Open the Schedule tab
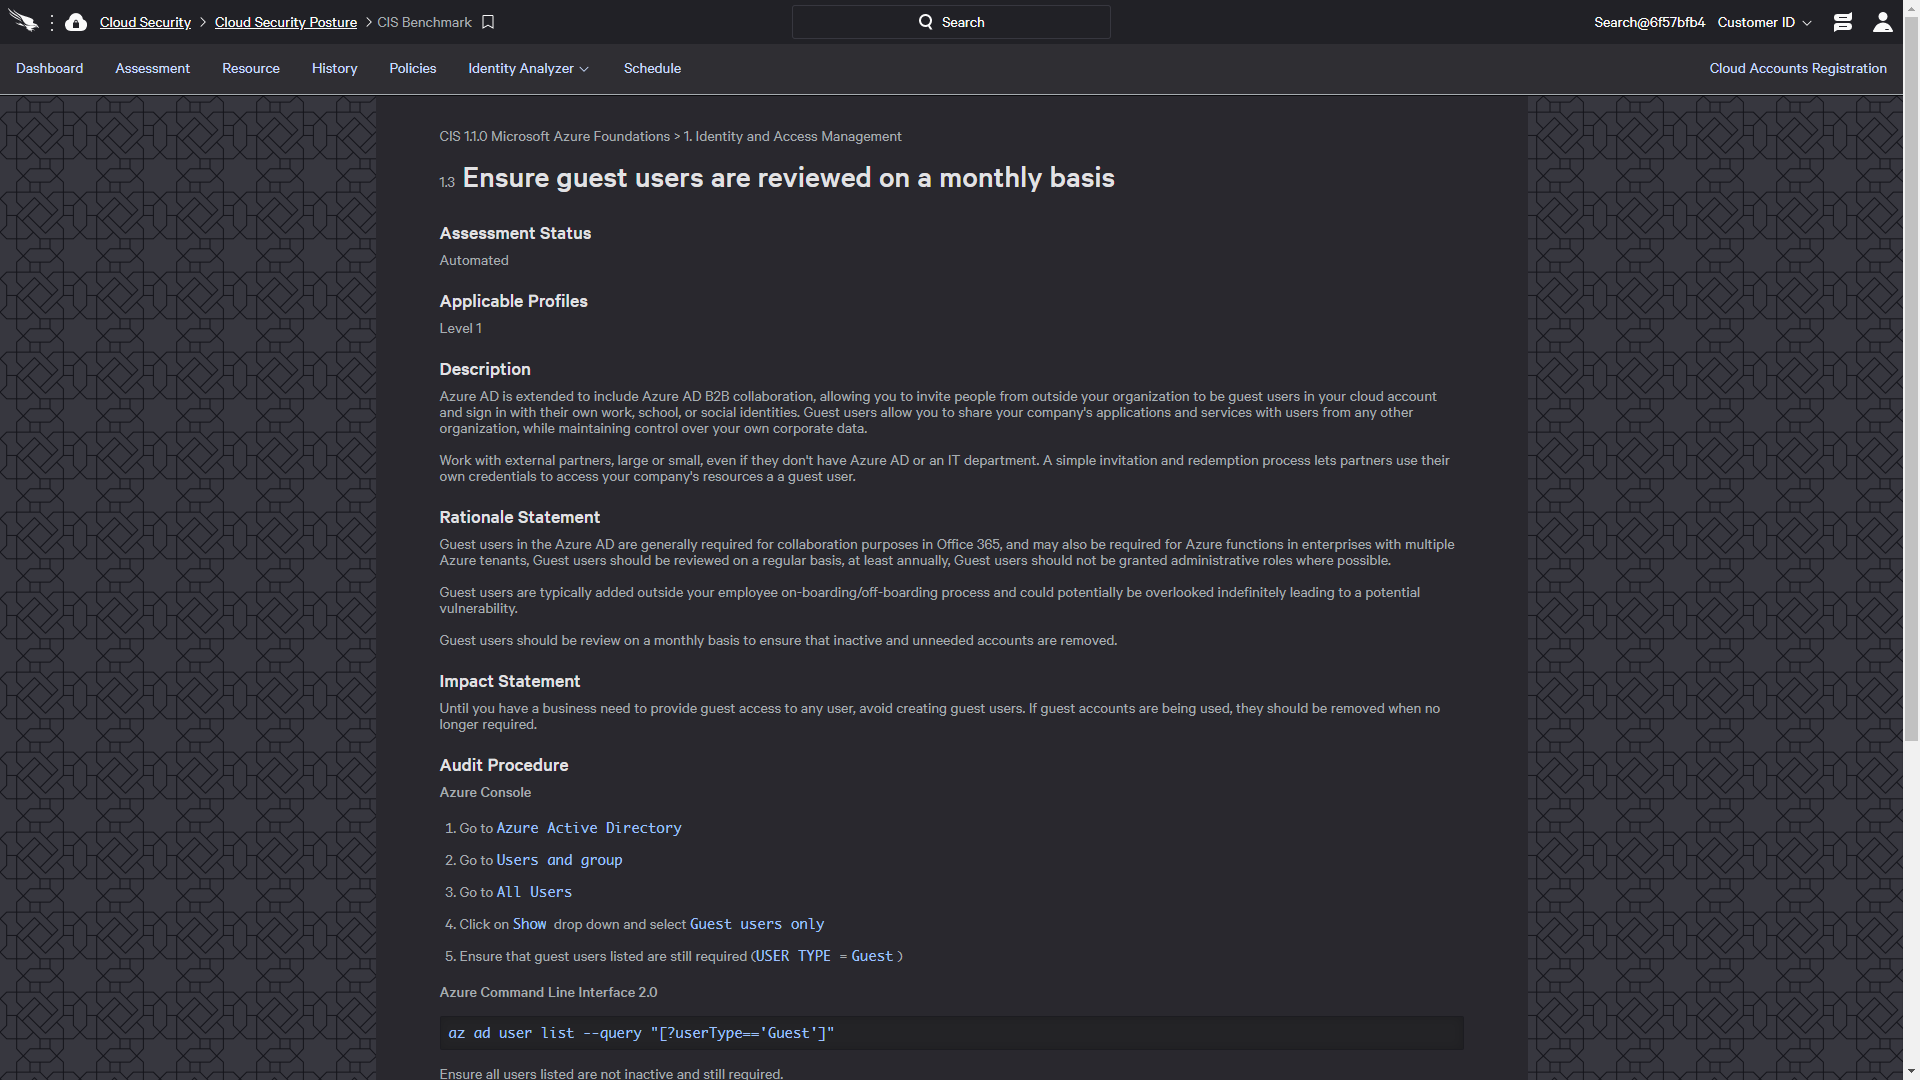The image size is (1920, 1080). pos(652,68)
